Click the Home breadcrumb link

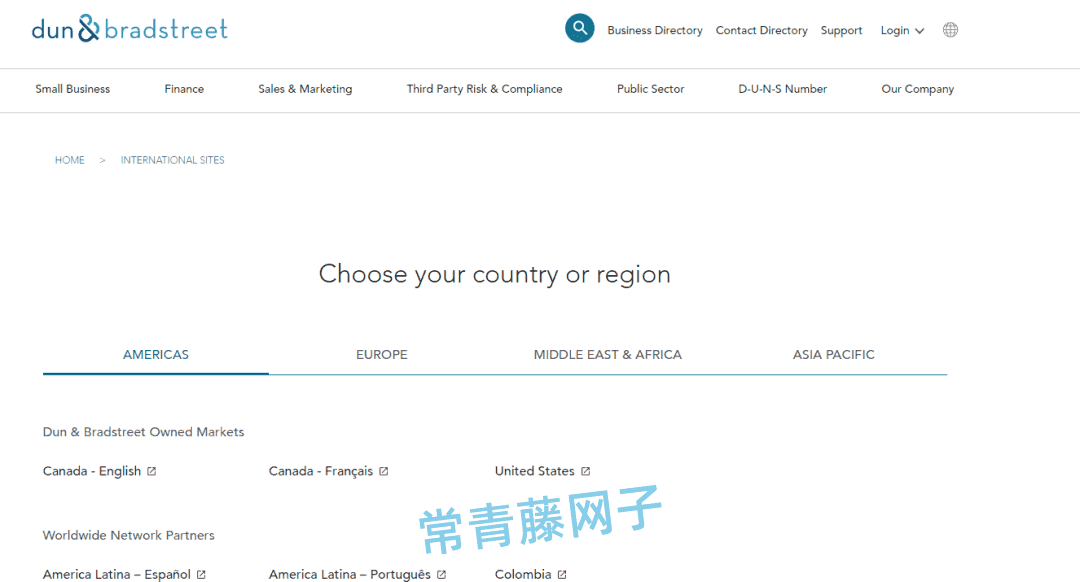pyautogui.click(x=70, y=160)
